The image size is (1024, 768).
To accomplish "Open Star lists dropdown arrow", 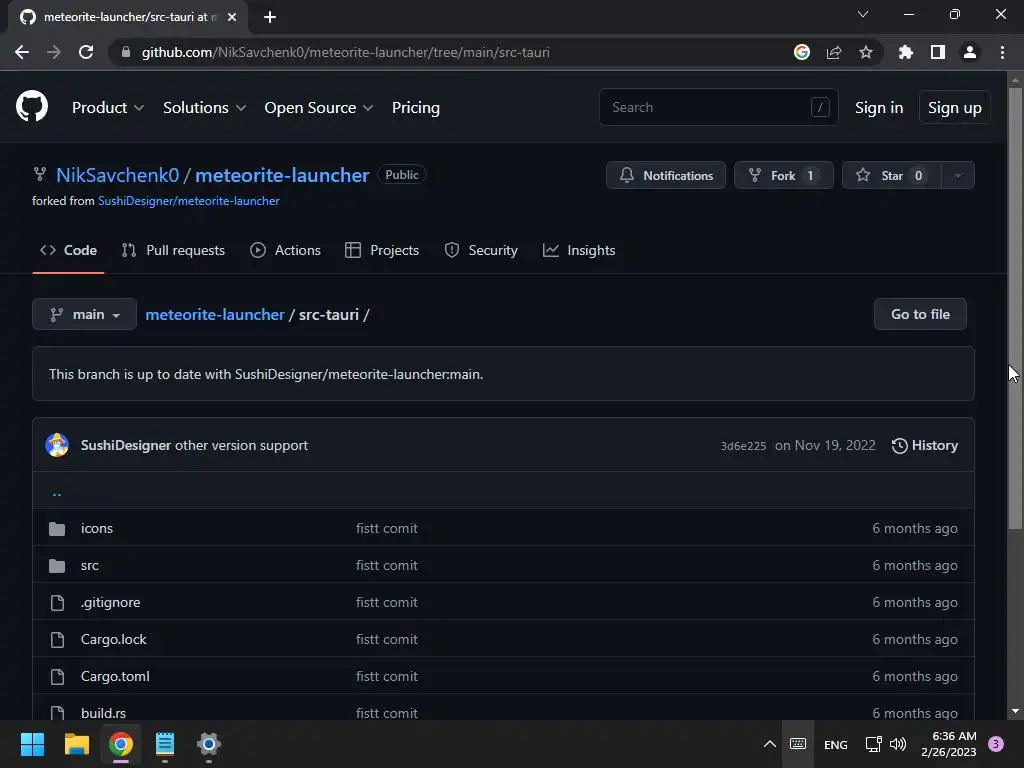I will point(958,175).
